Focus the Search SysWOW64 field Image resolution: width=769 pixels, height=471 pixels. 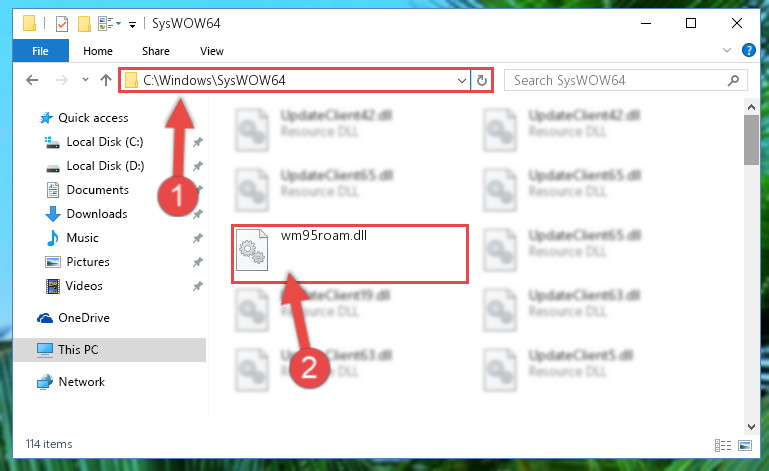(618, 80)
